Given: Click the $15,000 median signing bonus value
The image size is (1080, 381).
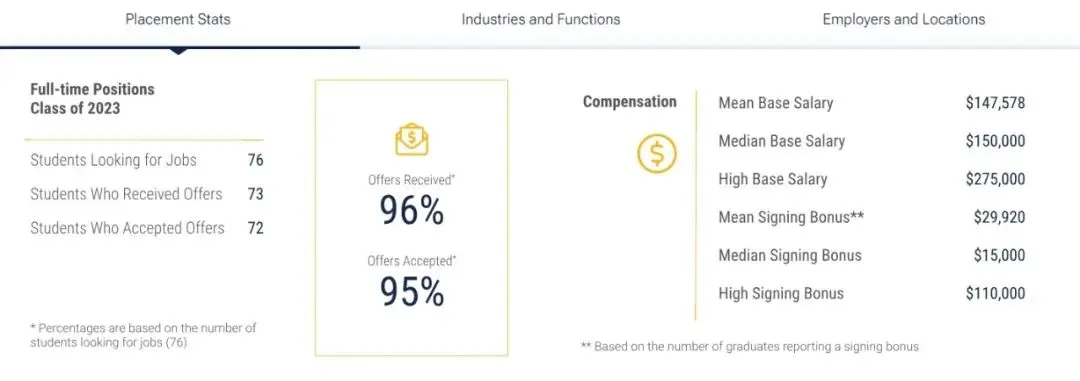Looking at the screenshot, I should pos(999,256).
